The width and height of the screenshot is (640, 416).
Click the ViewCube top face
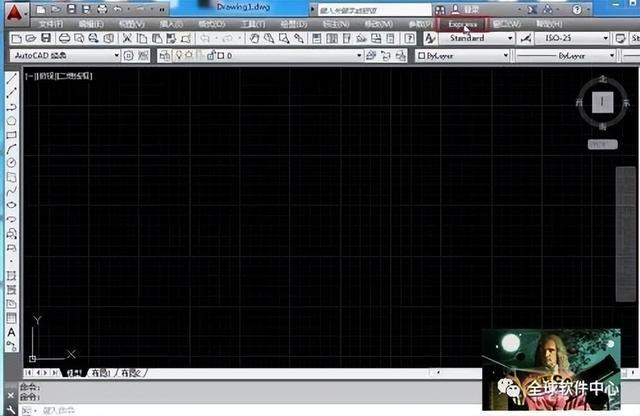coord(602,102)
